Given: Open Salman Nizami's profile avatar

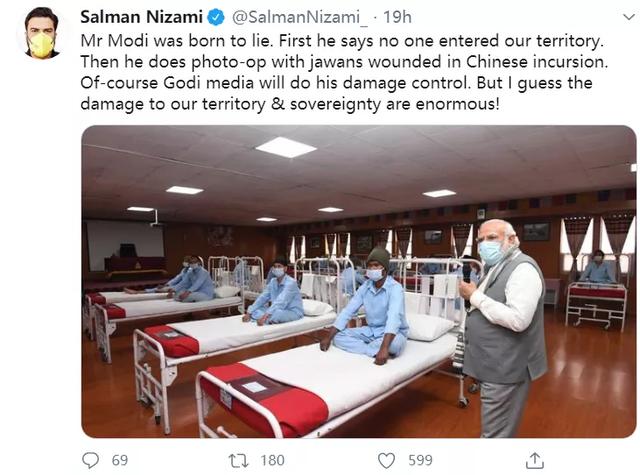Looking at the screenshot, I should (40, 33).
